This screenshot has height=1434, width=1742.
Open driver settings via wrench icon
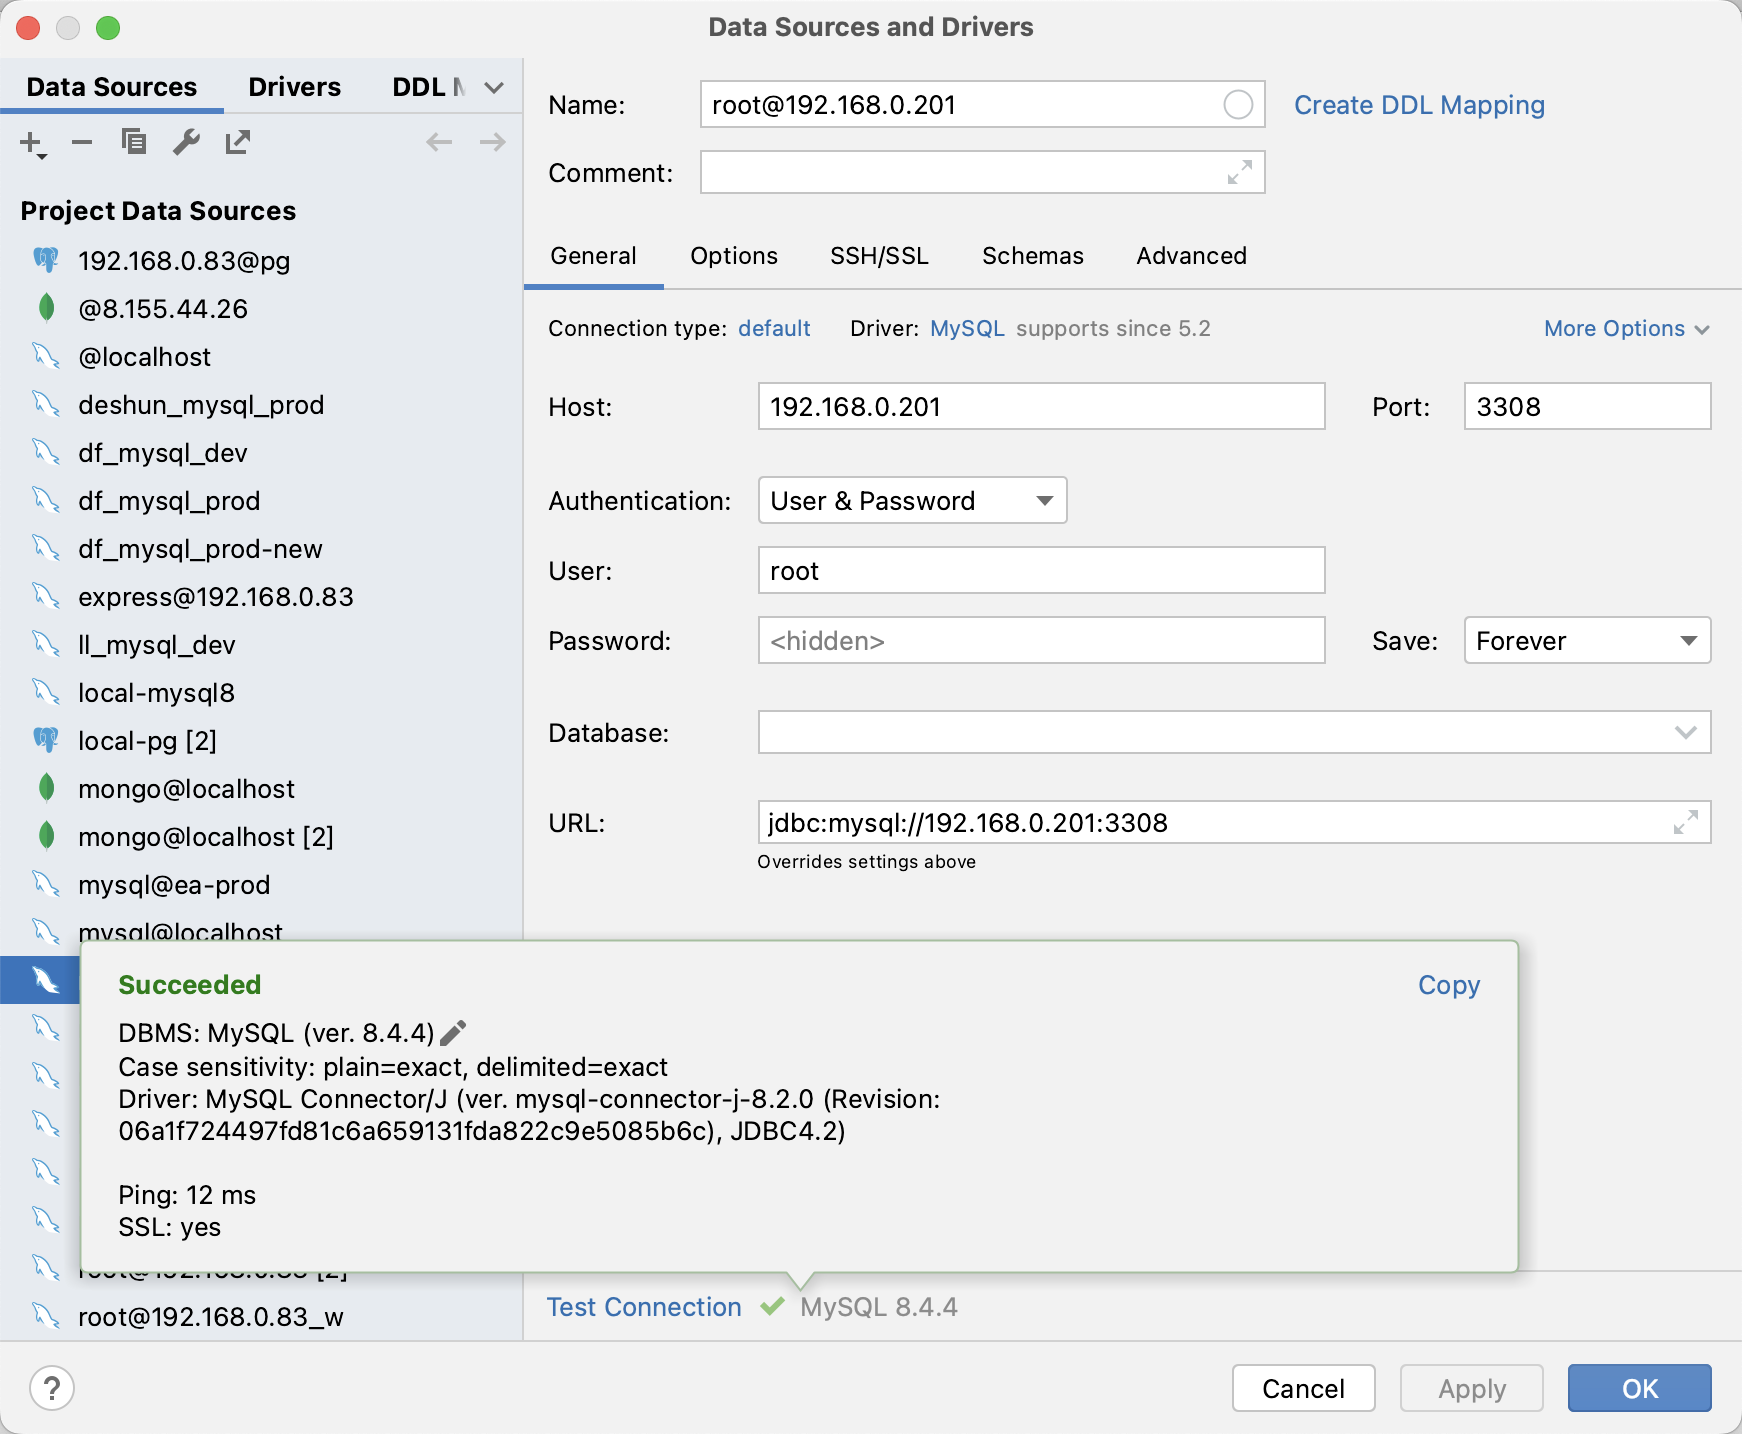pos(186,143)
